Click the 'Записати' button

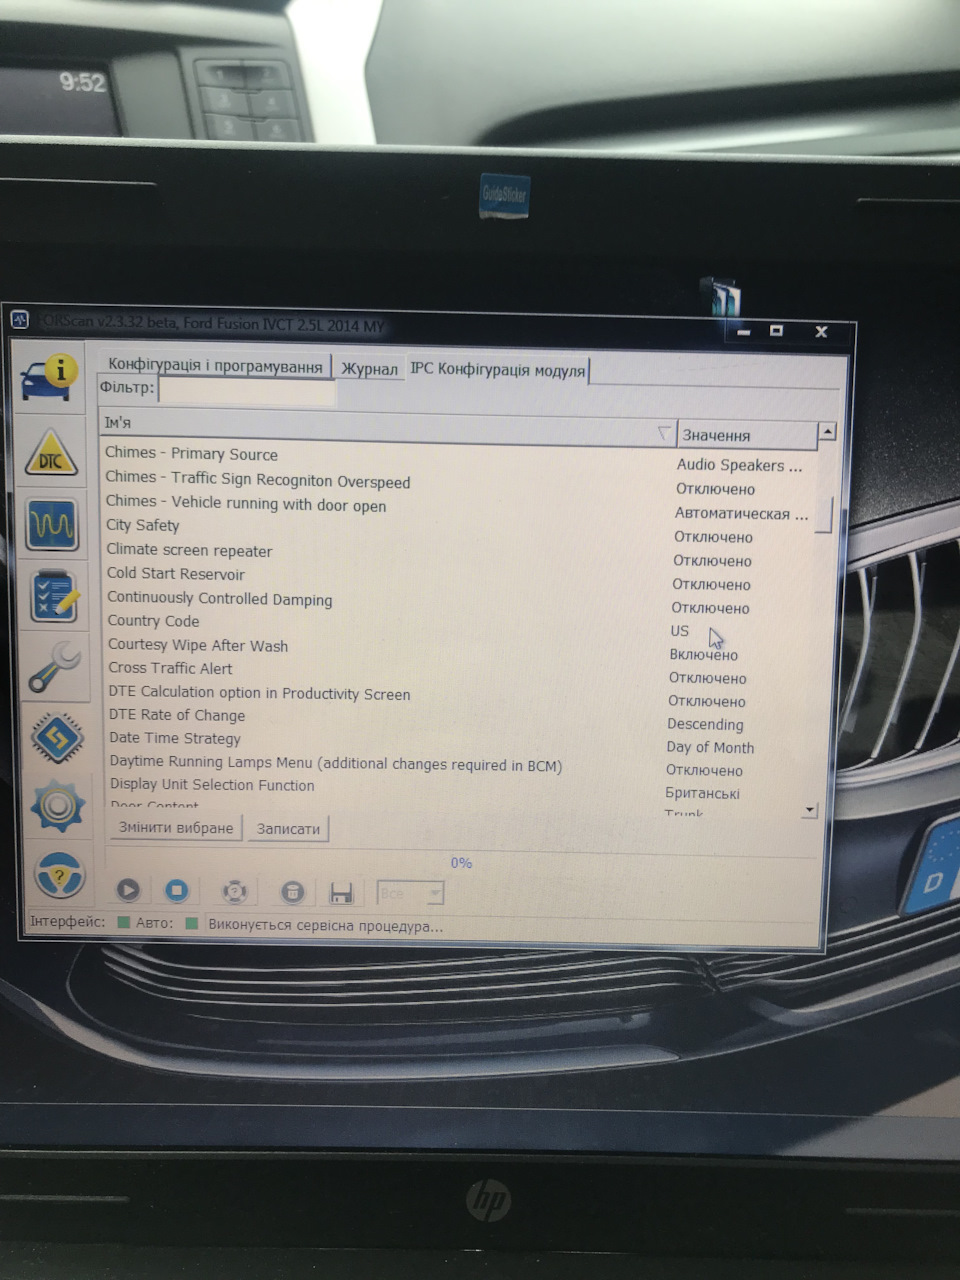coord(288,829)
